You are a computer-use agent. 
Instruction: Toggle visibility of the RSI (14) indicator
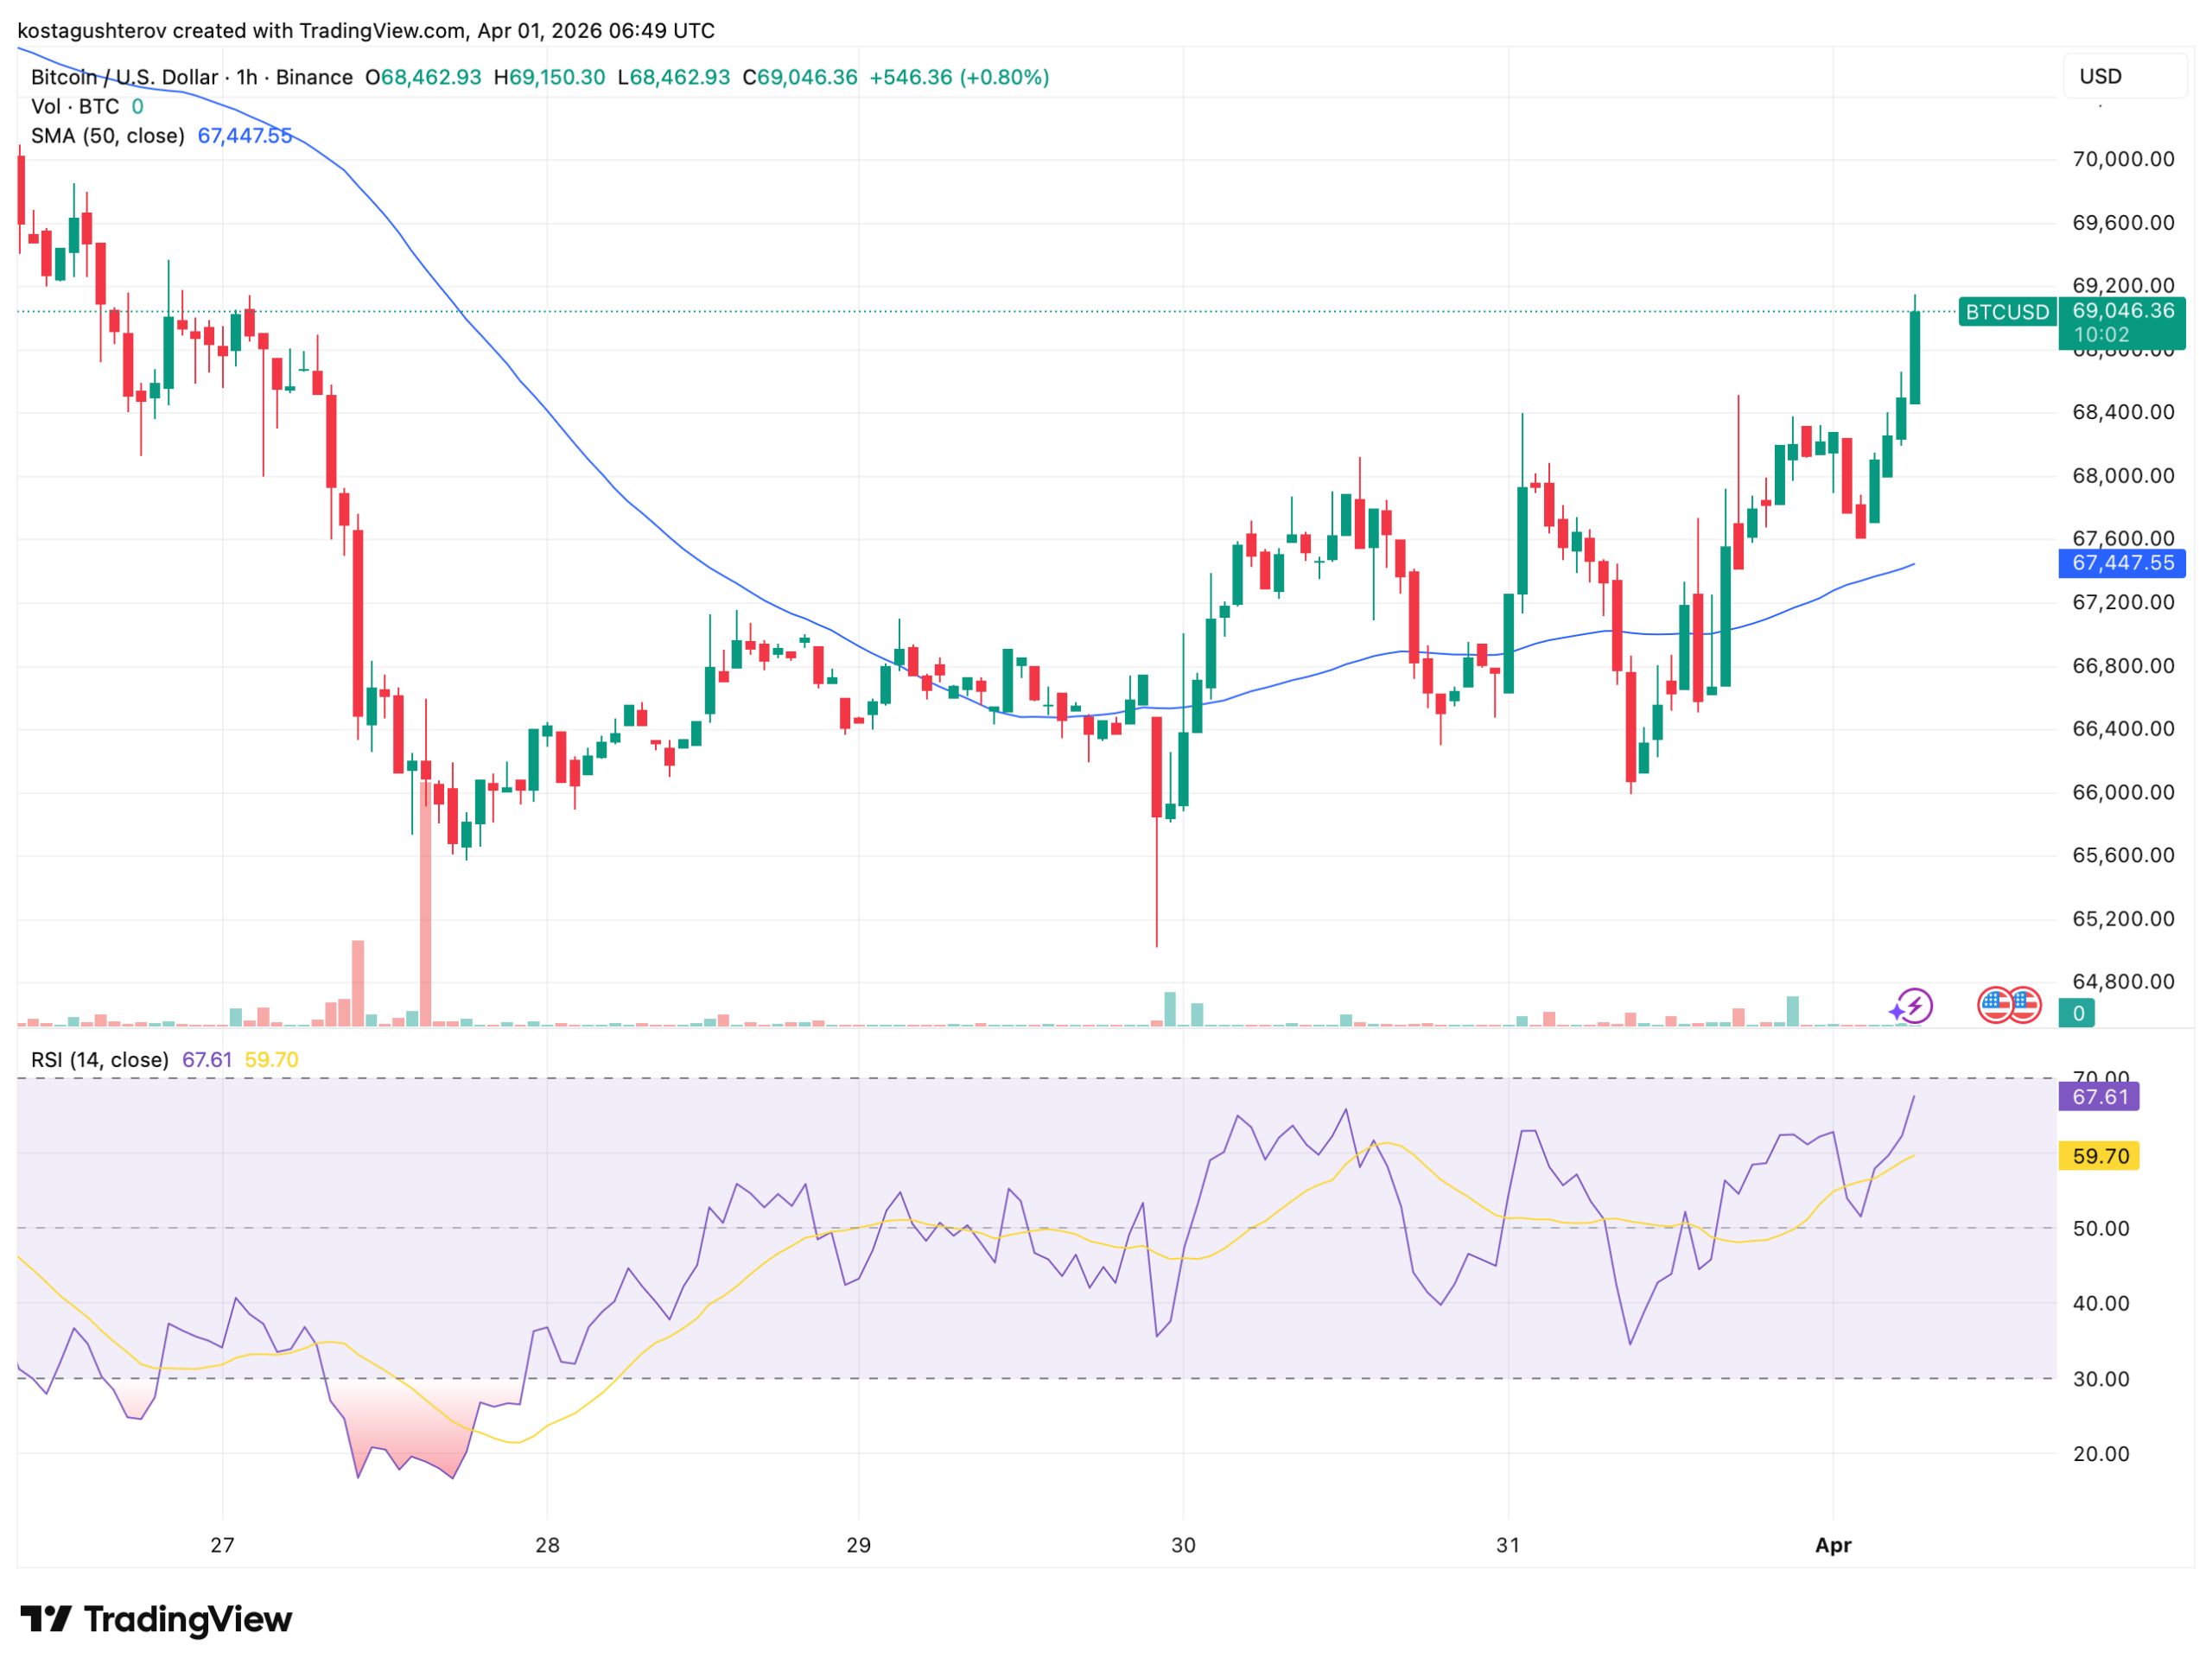(x=100, y=1059)
